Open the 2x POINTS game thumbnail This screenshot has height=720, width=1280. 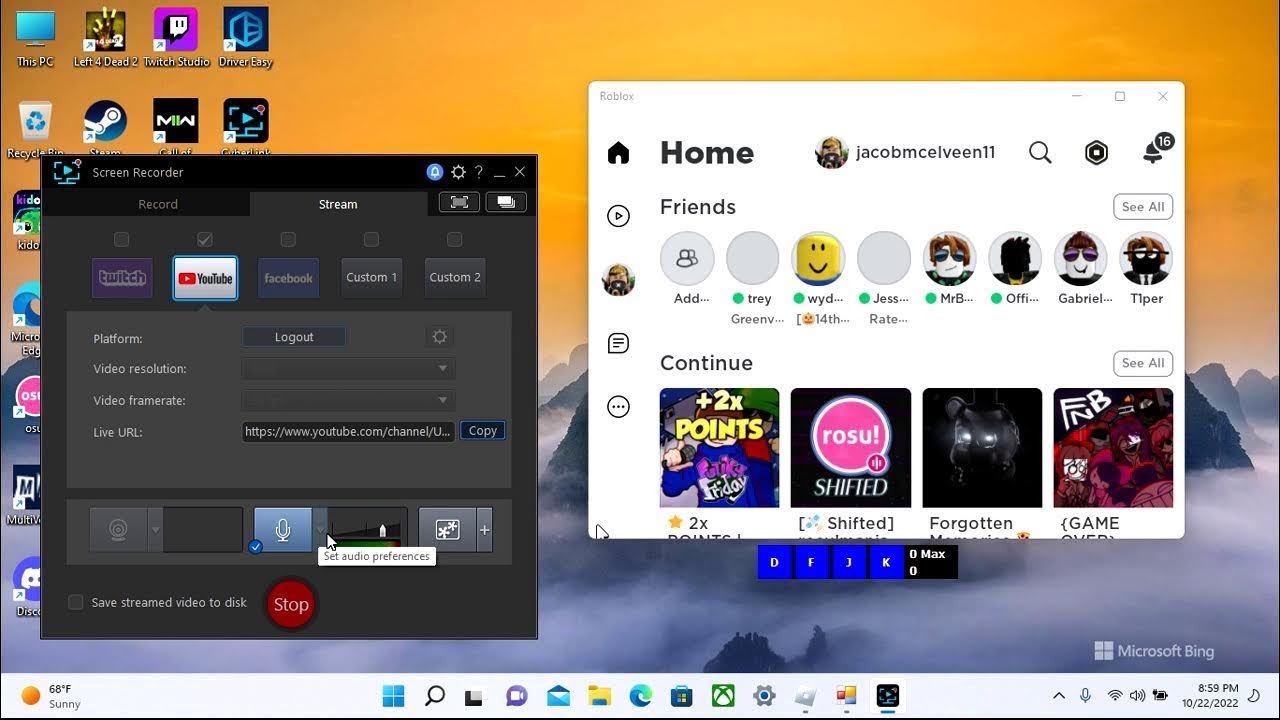click(x=719, y=448)
